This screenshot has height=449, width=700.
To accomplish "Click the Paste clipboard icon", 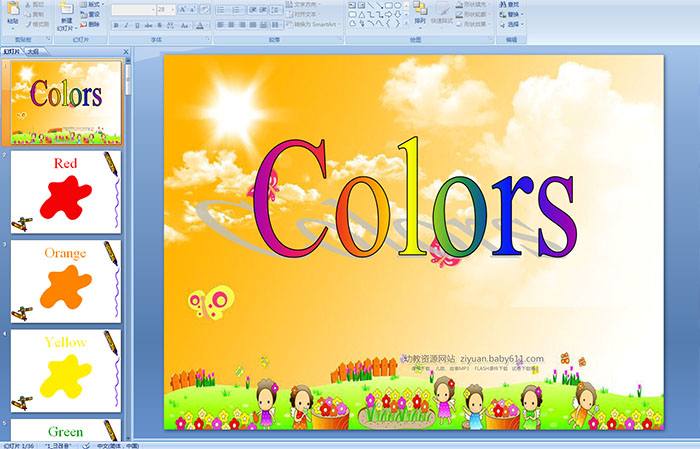I will [13, 8].
